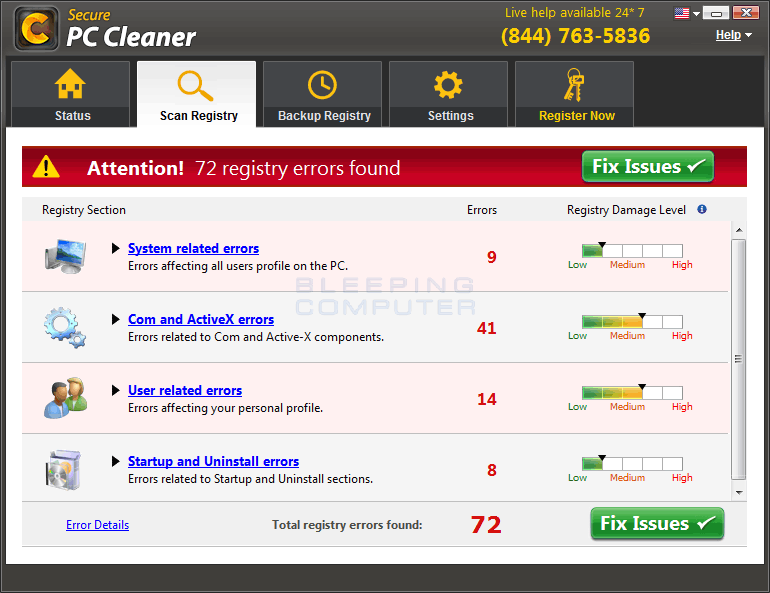Expand the System related errors triangle
Viewport: 770px width, 593px height.
pyautogui.click(x=116, y=249)
